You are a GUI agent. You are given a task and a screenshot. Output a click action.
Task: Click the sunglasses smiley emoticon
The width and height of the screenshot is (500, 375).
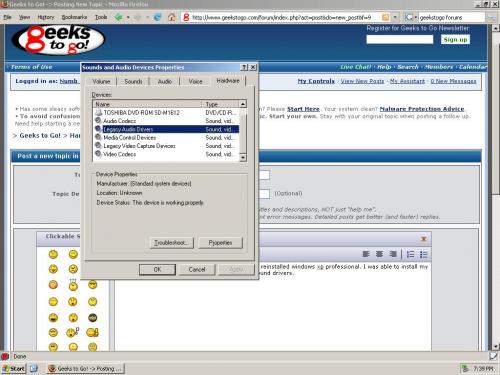(93, 284)
